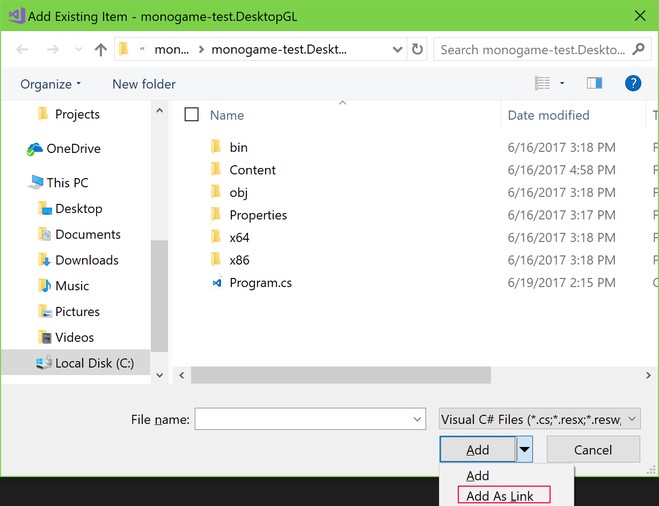Refresh the current folder listing

coord(417,50)
